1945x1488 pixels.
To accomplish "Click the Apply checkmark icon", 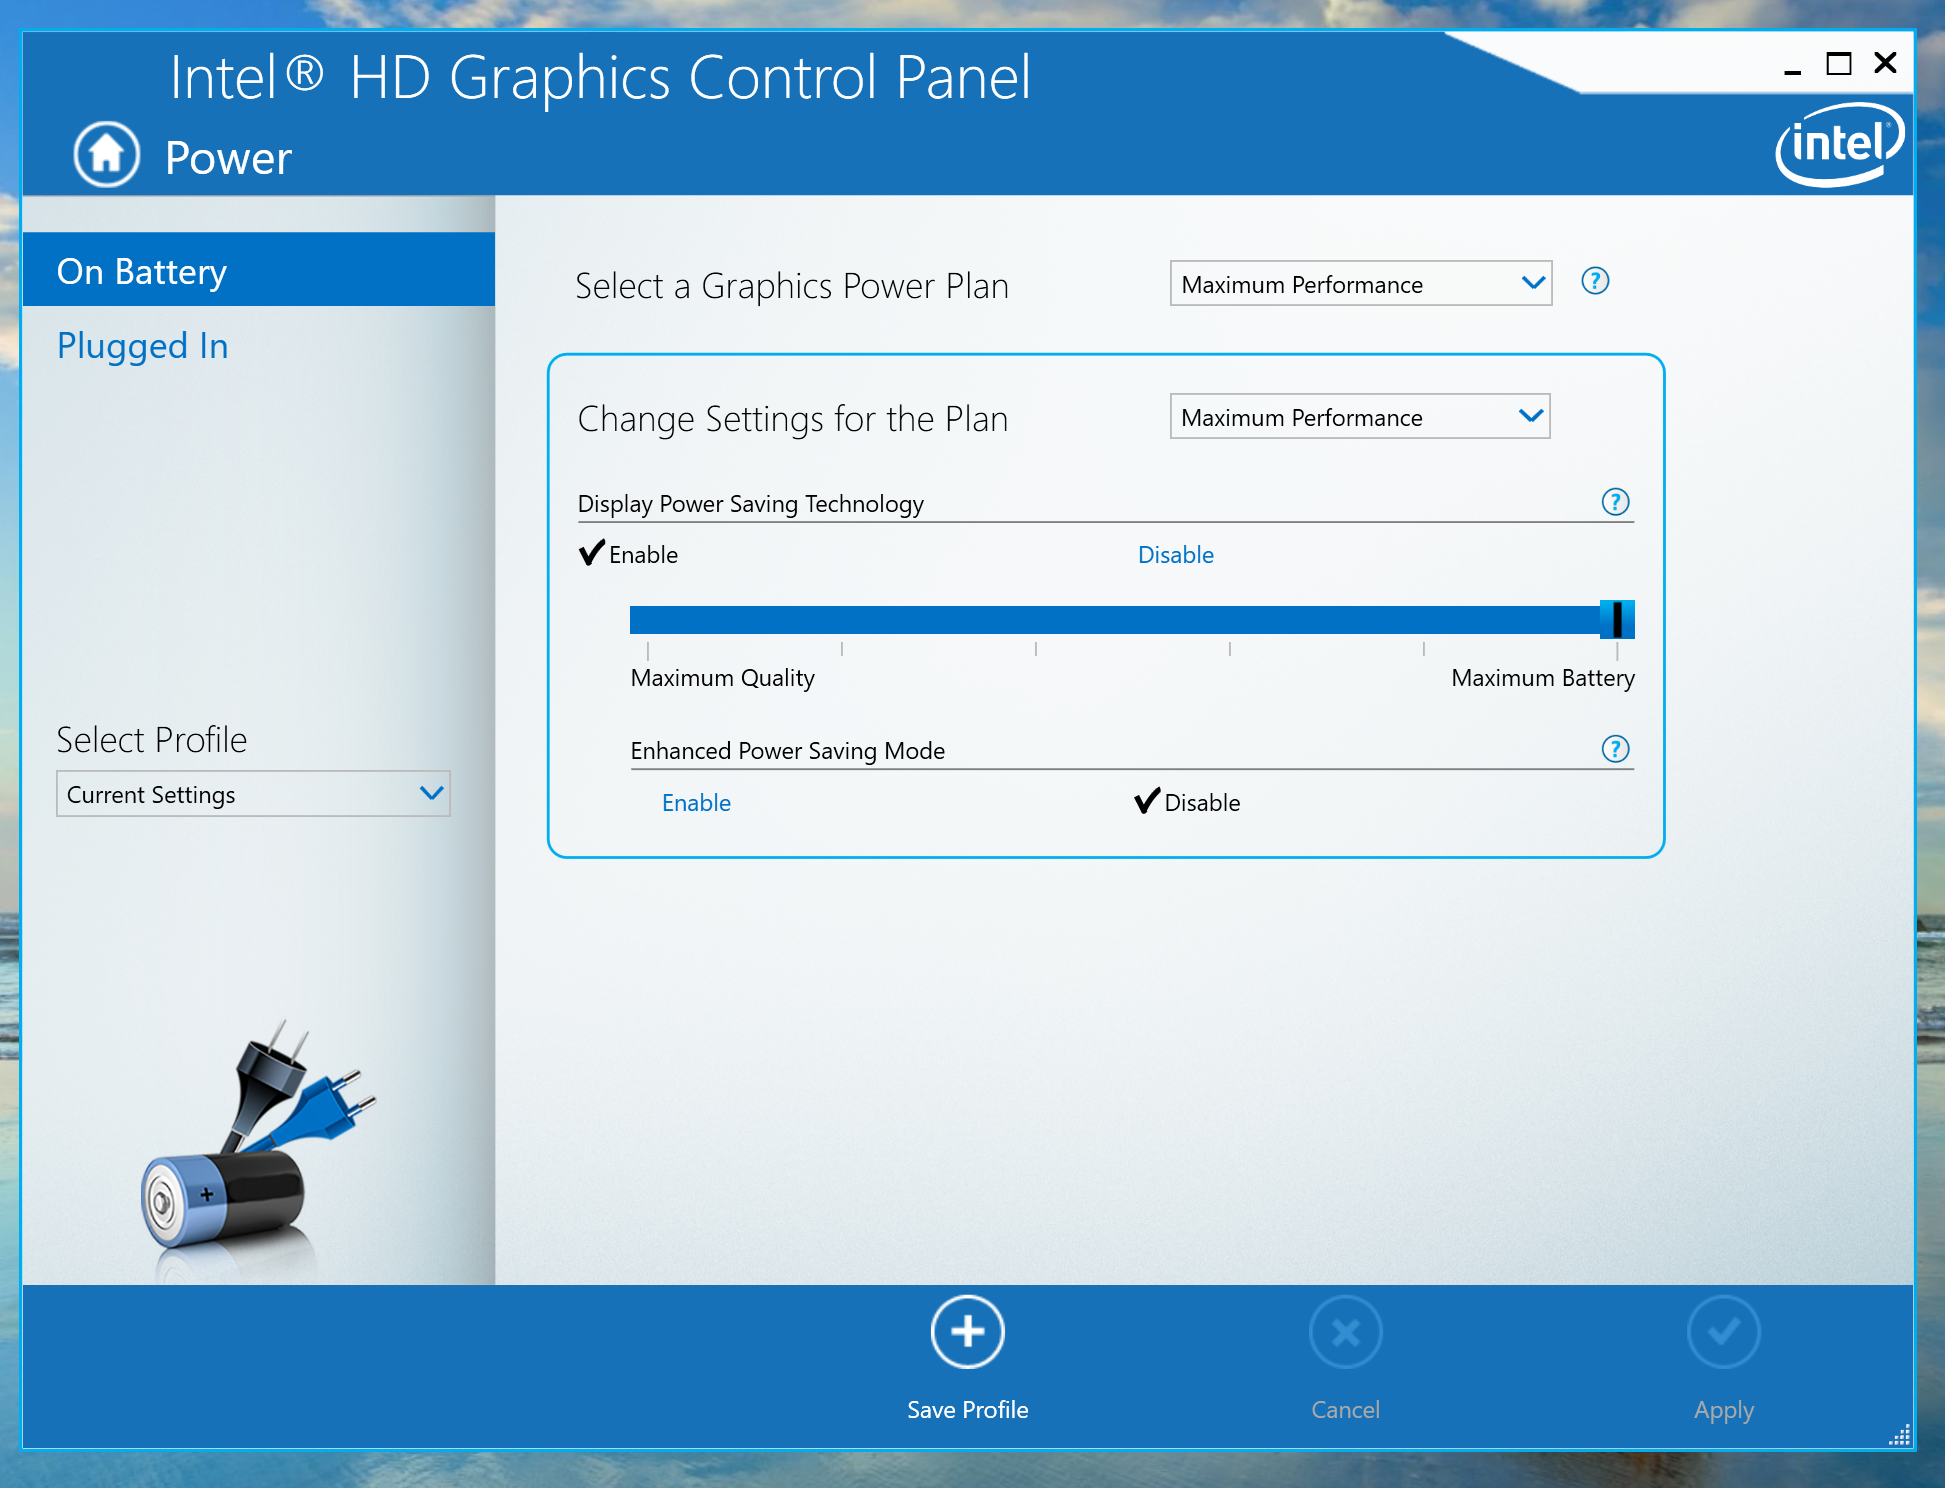I will pyautogui.click(x=1723, y=1332).
